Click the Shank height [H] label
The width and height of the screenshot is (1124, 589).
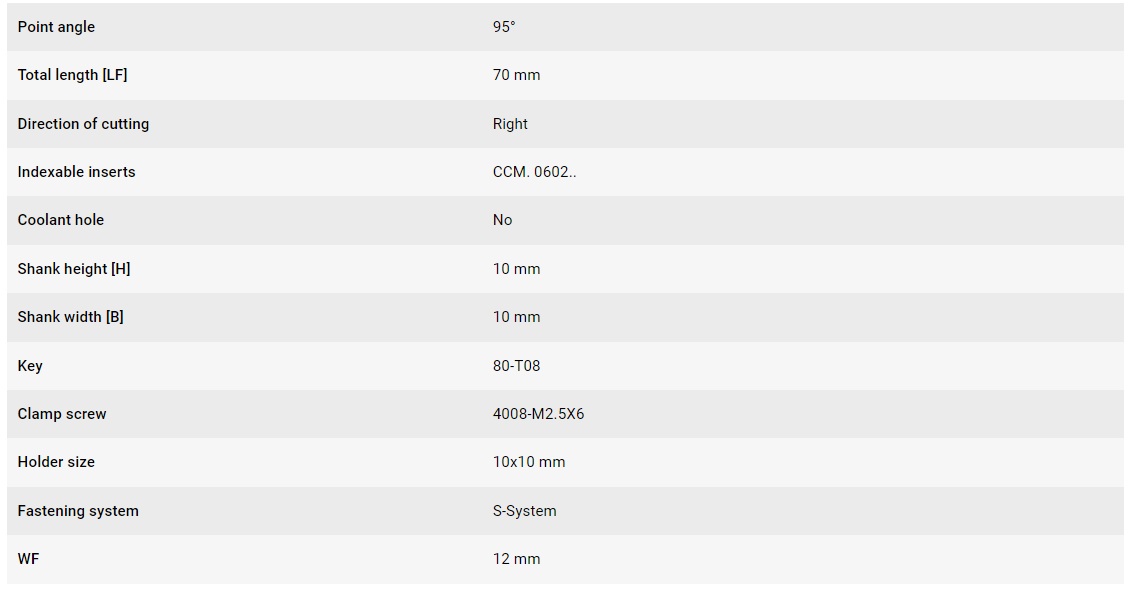[x=74, y=269]
